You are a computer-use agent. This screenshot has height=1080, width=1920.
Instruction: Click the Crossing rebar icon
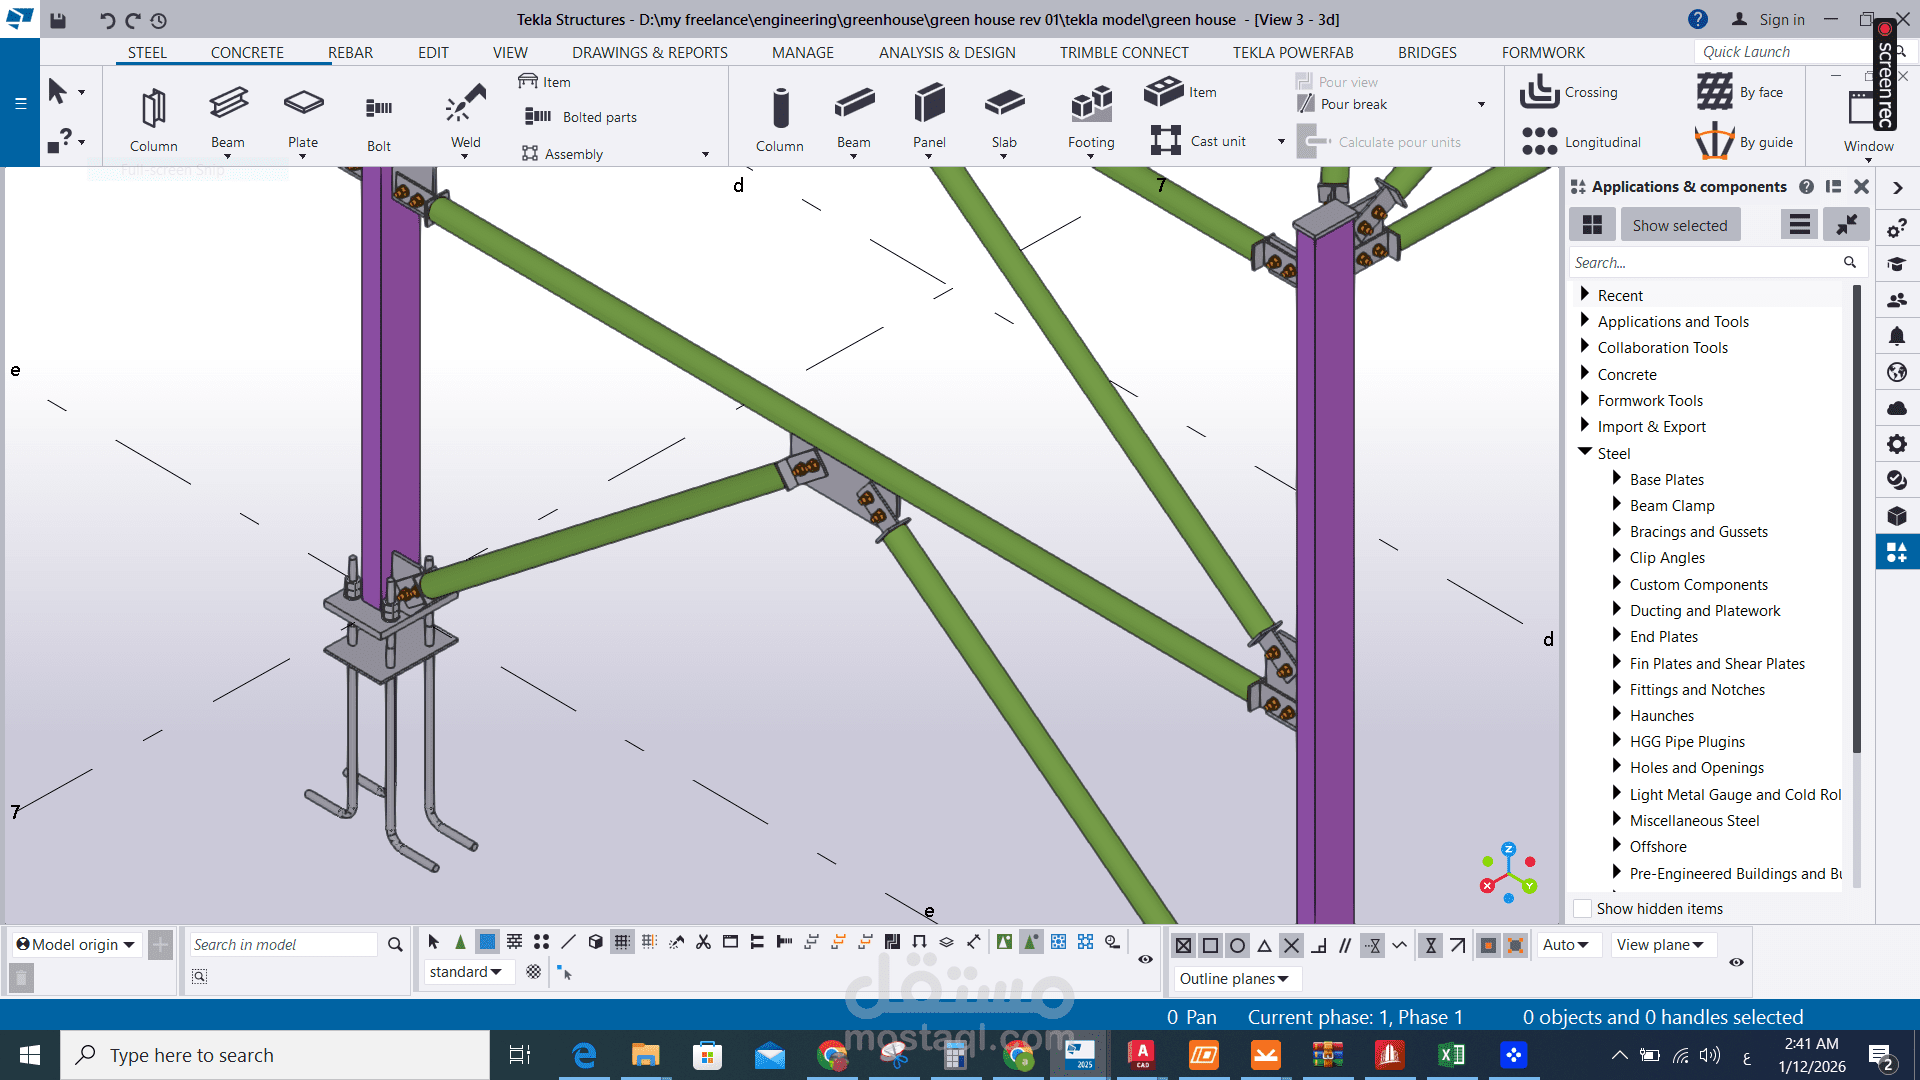[1540, 92]
